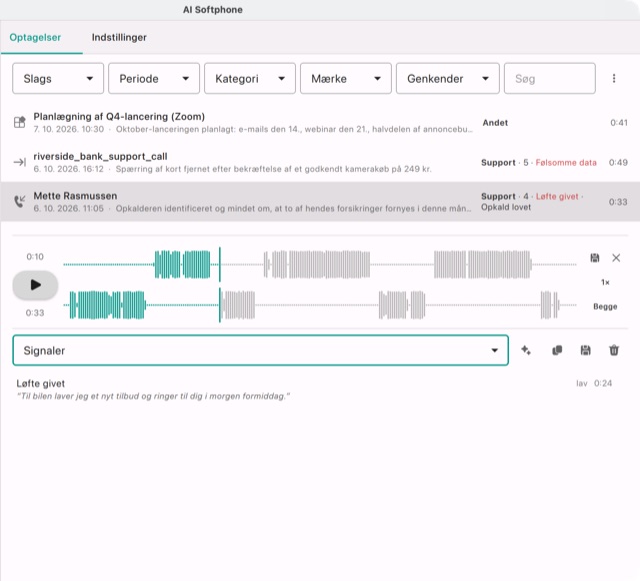Open the riverside_bank_support_call recording

coord(320,162)
